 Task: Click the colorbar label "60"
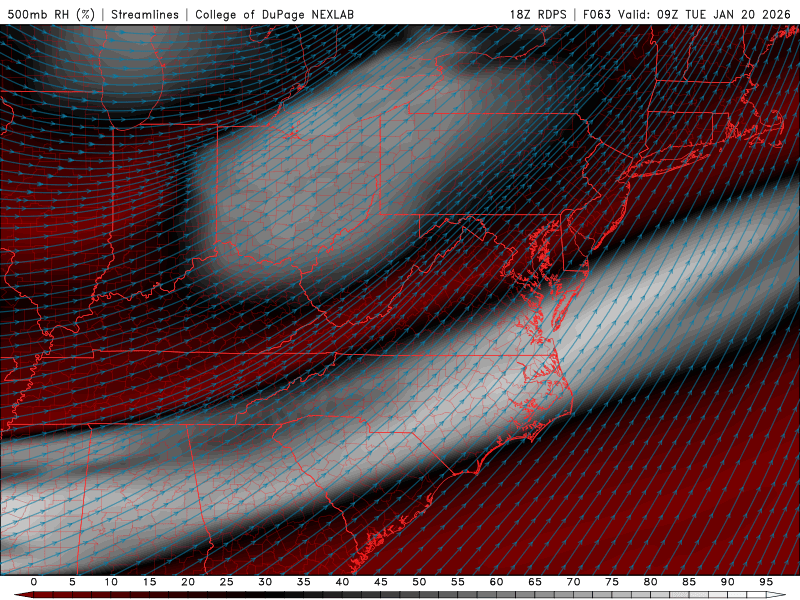[496, 582]
